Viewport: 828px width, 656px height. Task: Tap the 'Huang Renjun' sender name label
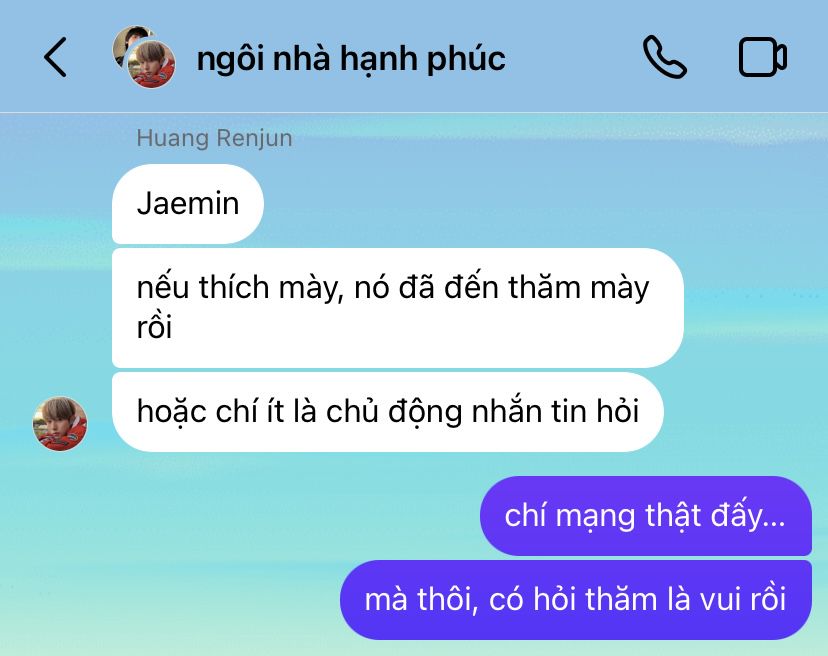pyautogui.click(x=214, y=138)
